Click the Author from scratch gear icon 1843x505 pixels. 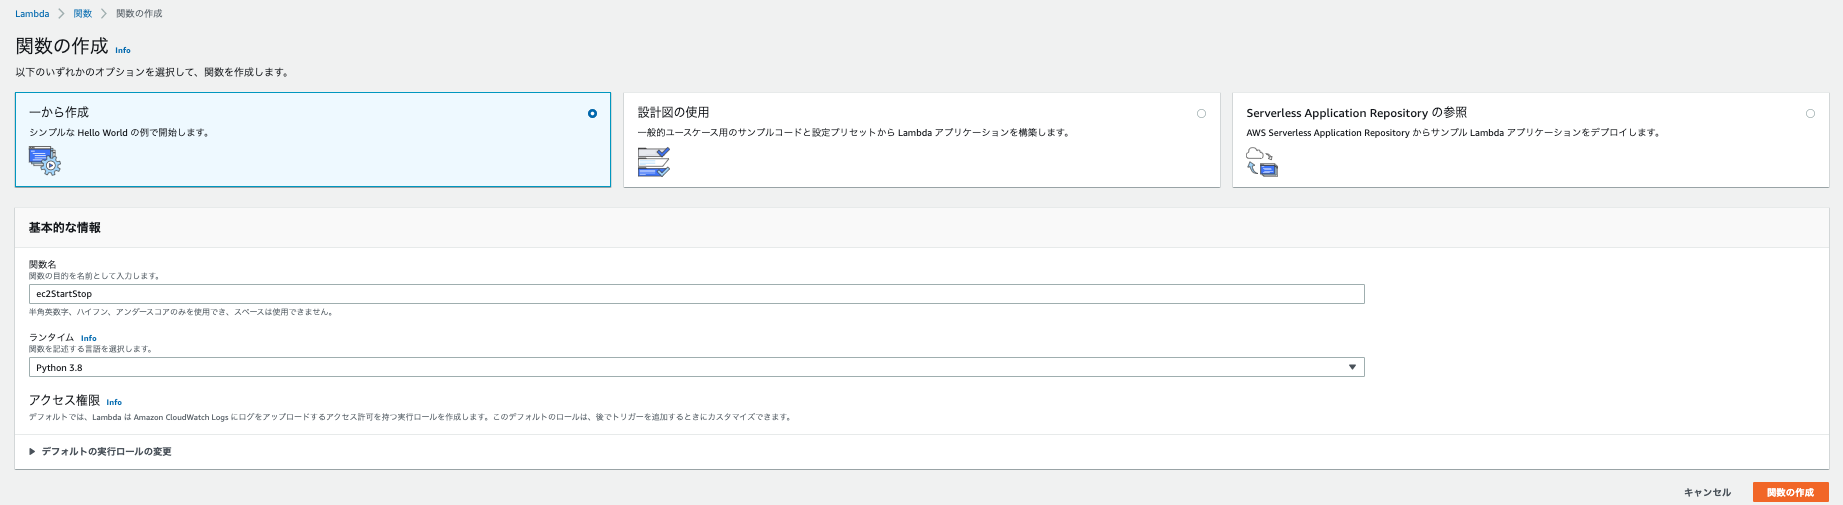[45, 160]
